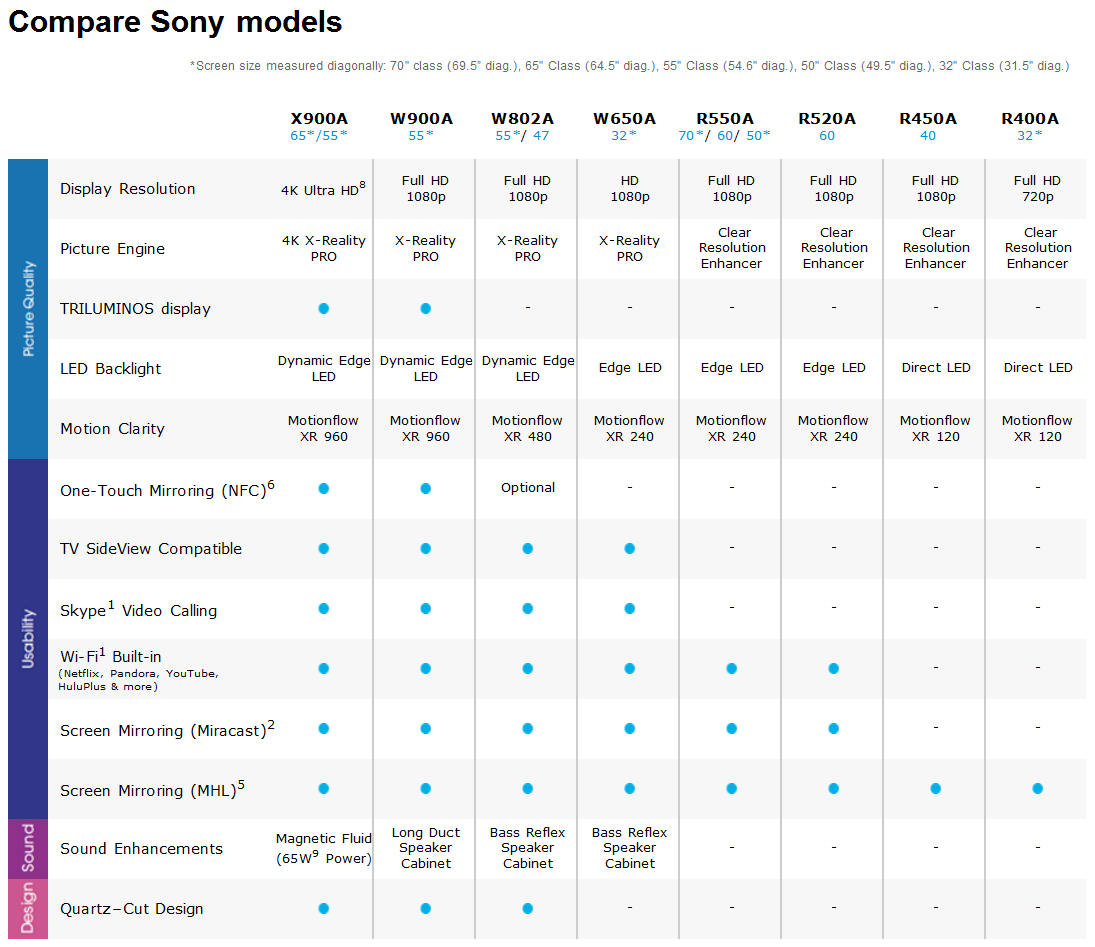Open the W802A model header
1095x947 pixels.
pyautogui.click(x=522, y=119)
